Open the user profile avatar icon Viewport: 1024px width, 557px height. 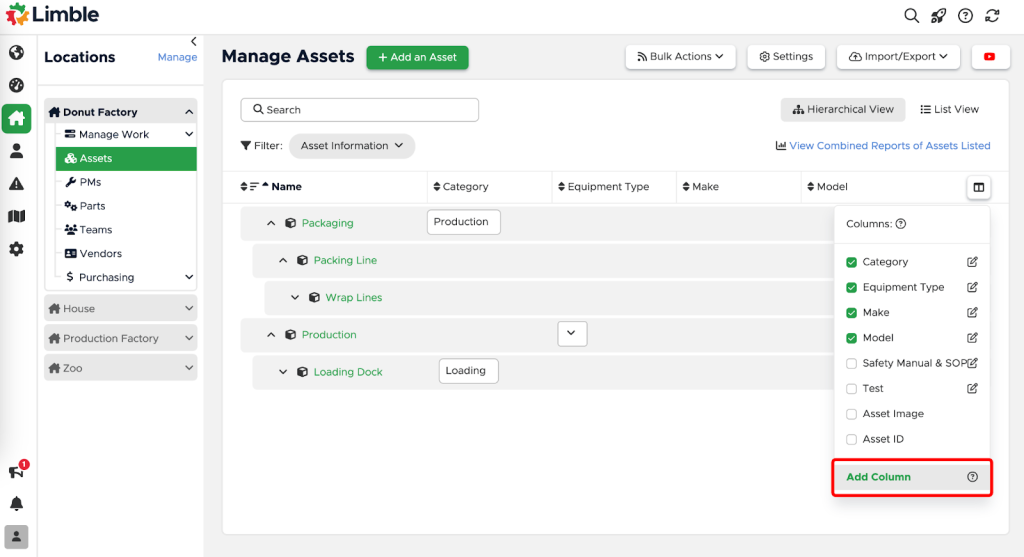click(16, 537)
